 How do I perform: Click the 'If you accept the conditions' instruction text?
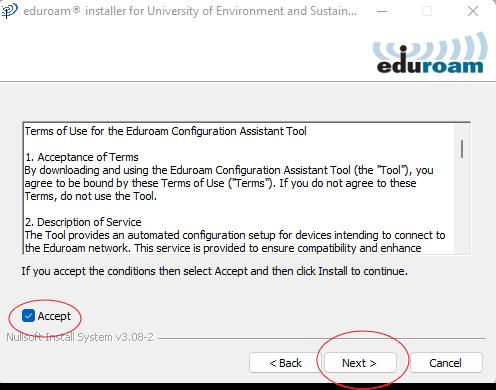[x=215, y=271]
